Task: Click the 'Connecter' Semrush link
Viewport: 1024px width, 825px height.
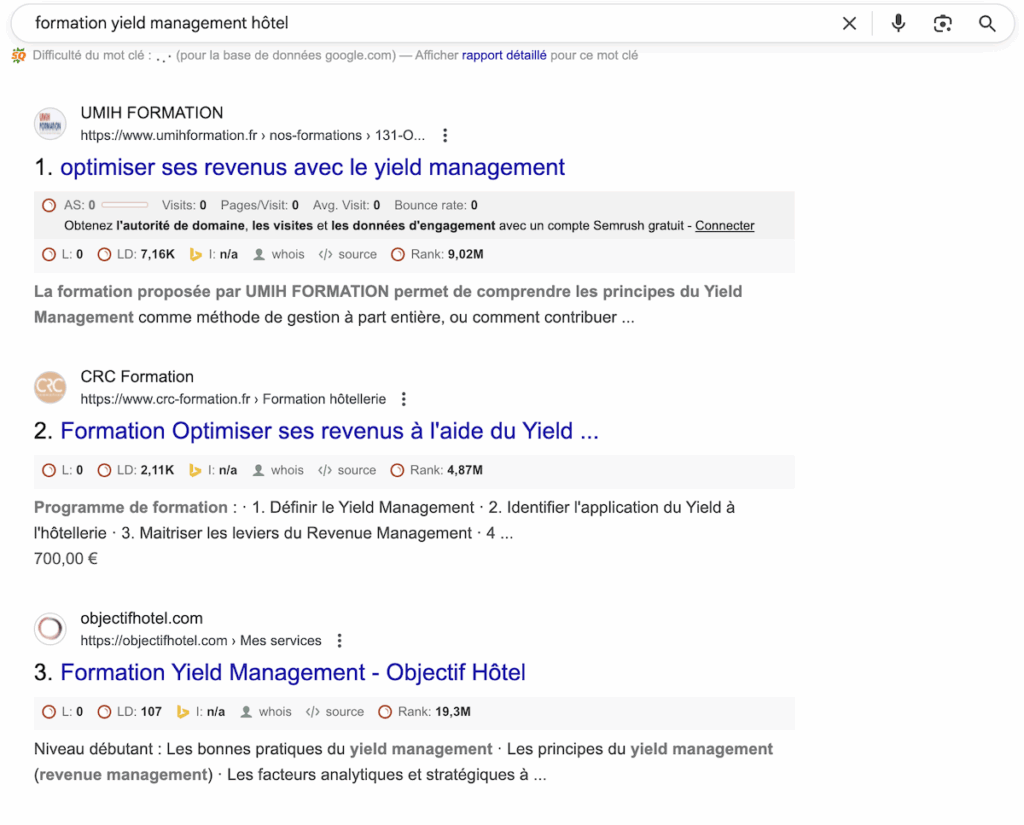Action: tap(724, 226)
